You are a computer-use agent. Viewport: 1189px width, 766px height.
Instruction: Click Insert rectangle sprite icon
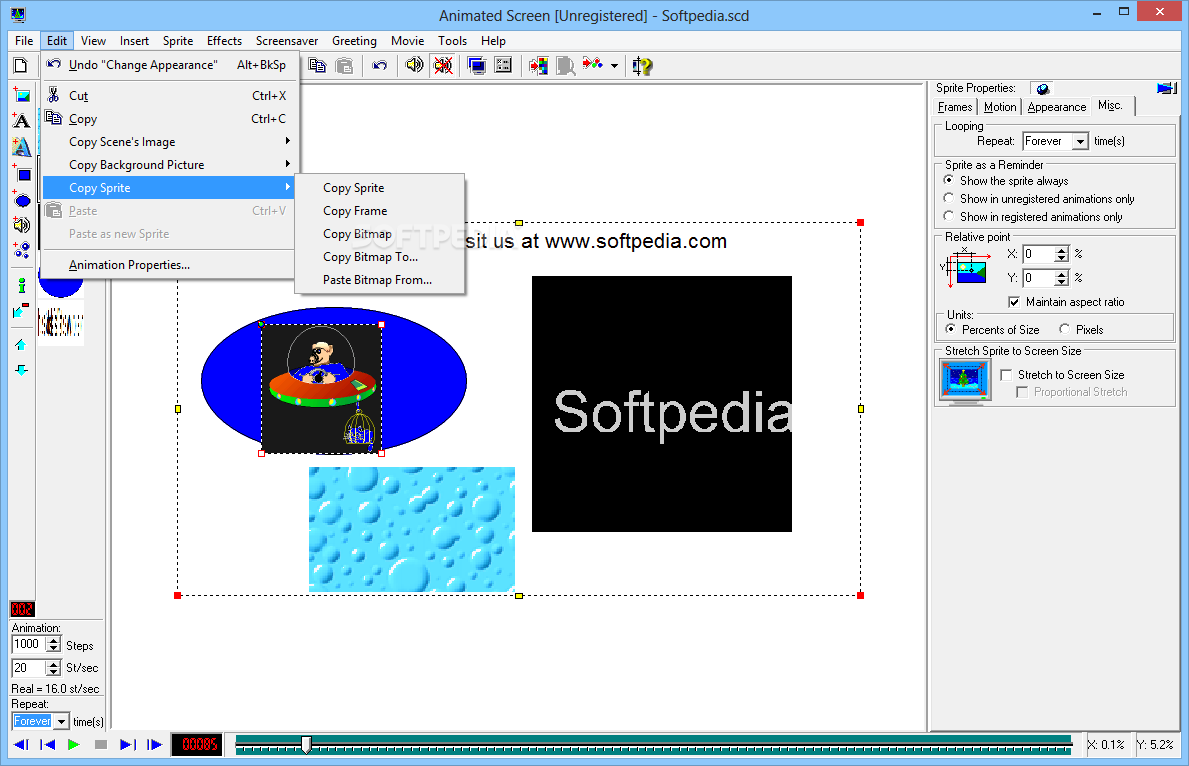(x=22, y=174)
